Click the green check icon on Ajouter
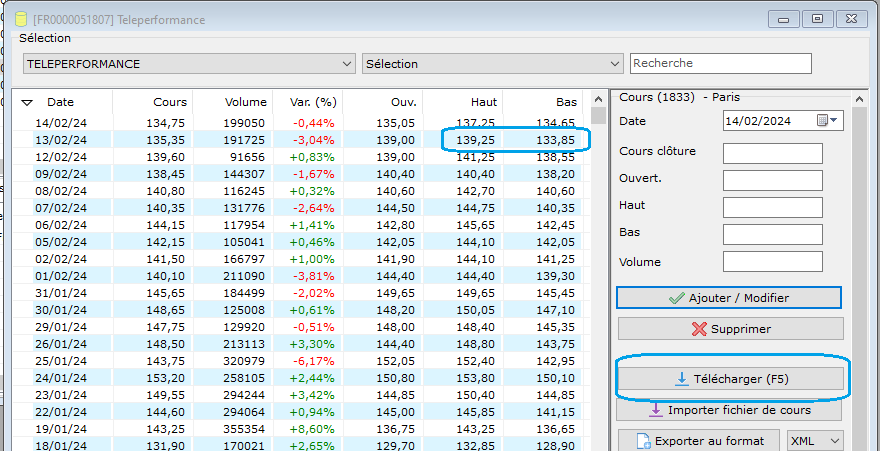The image size is (880, 451). click(677, 298)
